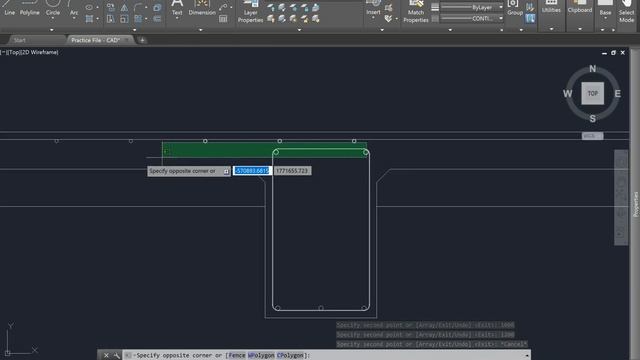Select the Text annotation tool
The width and height of the screenshot is (640, 360).
click(177, 8)
